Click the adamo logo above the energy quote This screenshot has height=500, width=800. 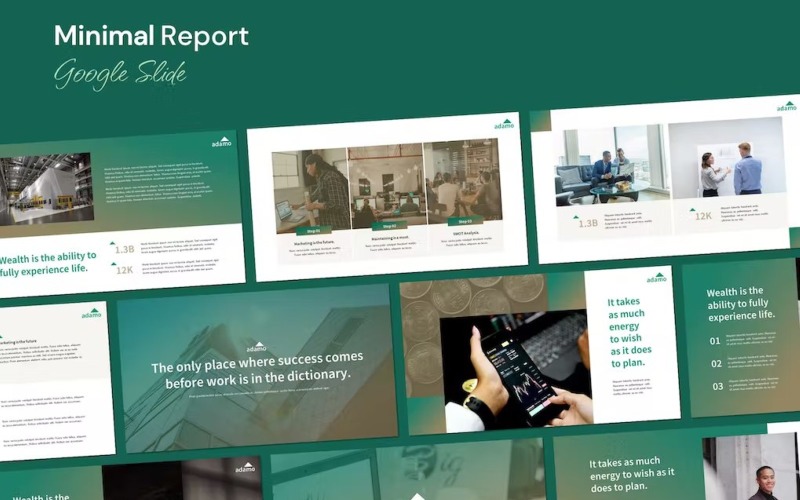point(656,278)
